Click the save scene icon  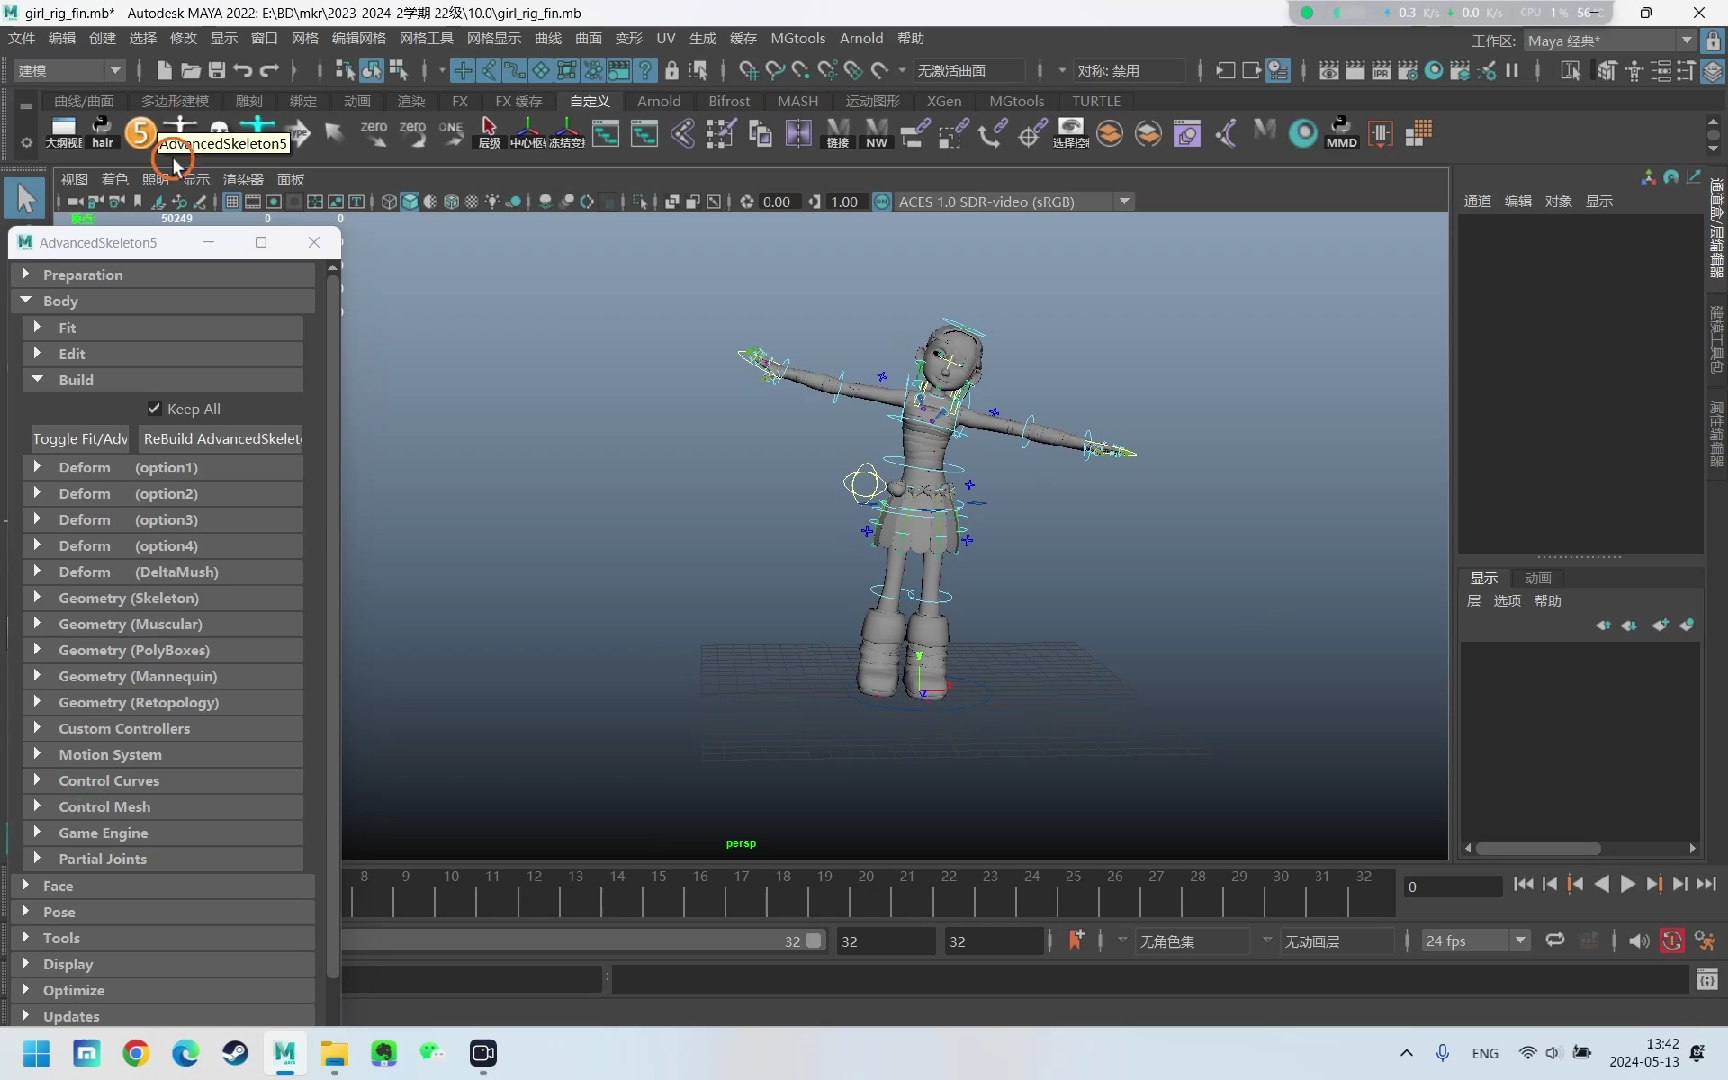click(x=216, y=70)
